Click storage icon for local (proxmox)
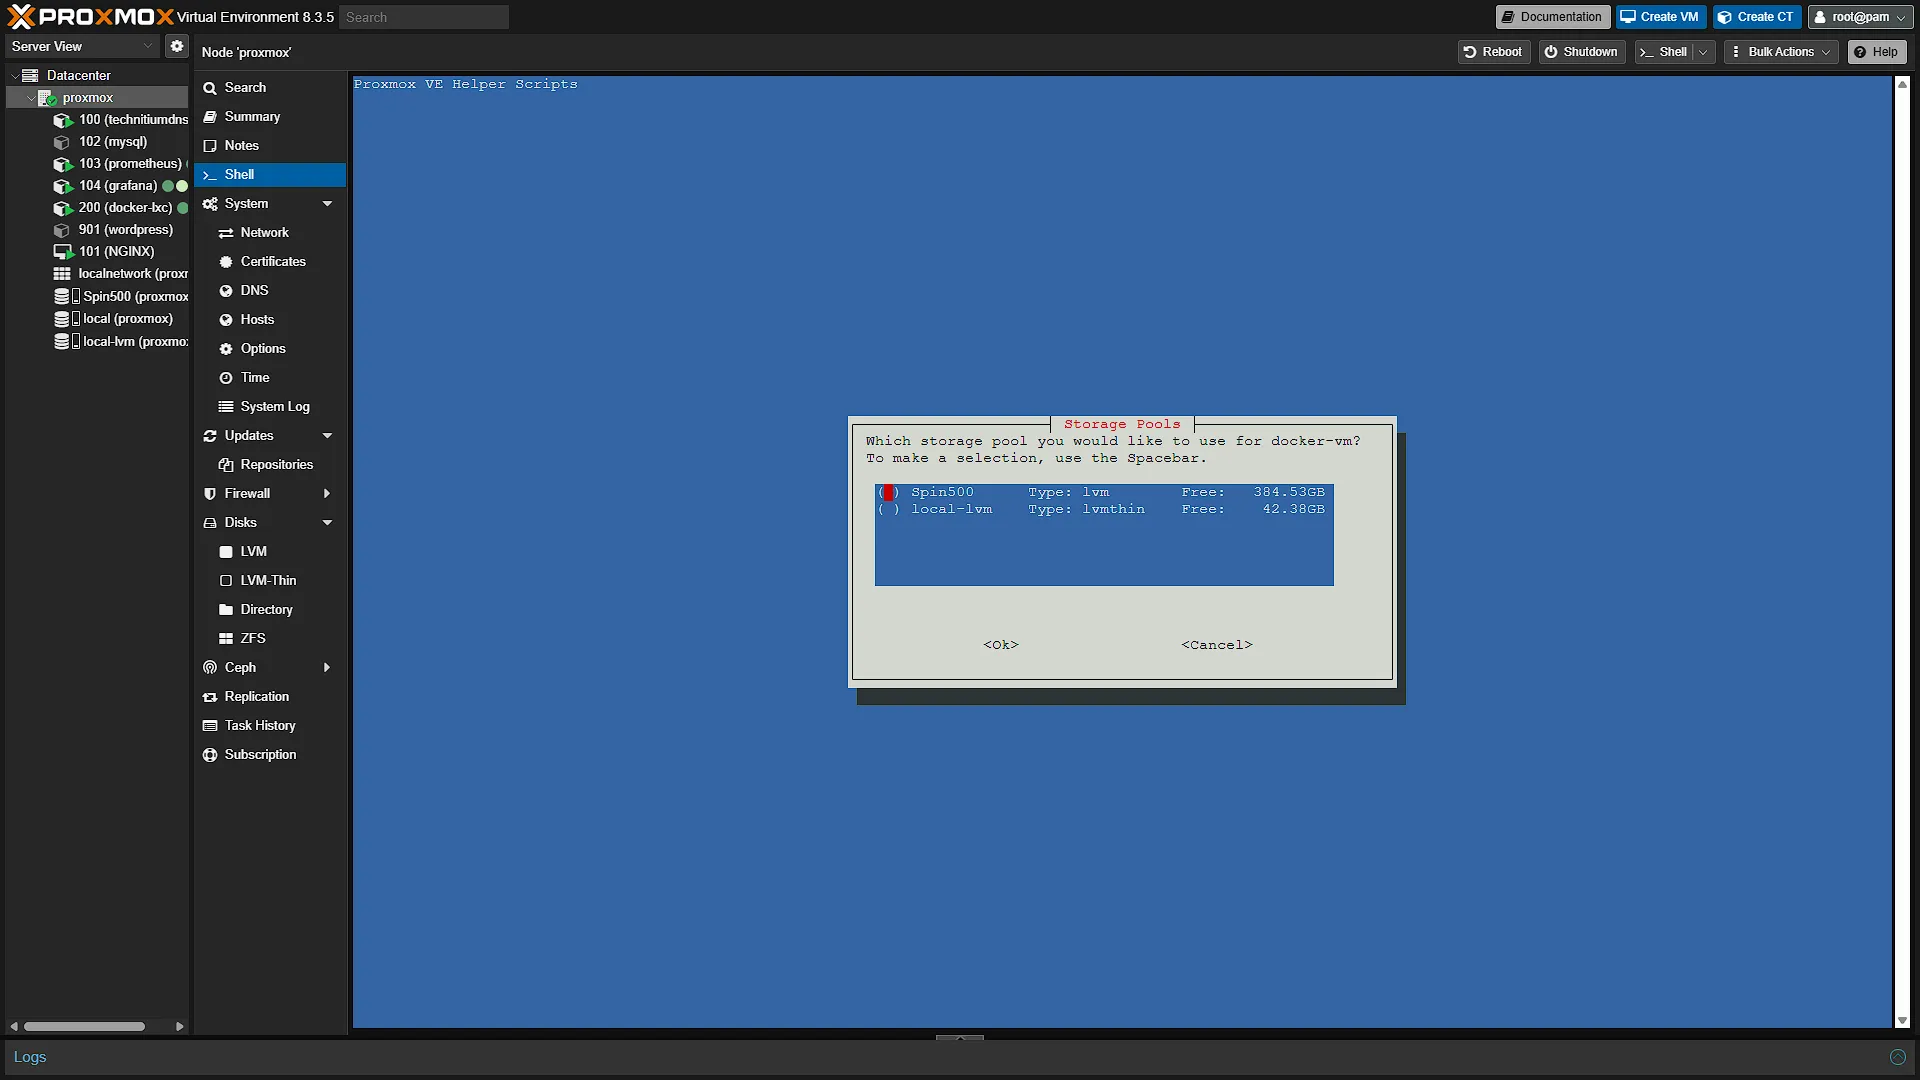The height and width of the screenshot is (1080, 1920). (x=66, y=319)
